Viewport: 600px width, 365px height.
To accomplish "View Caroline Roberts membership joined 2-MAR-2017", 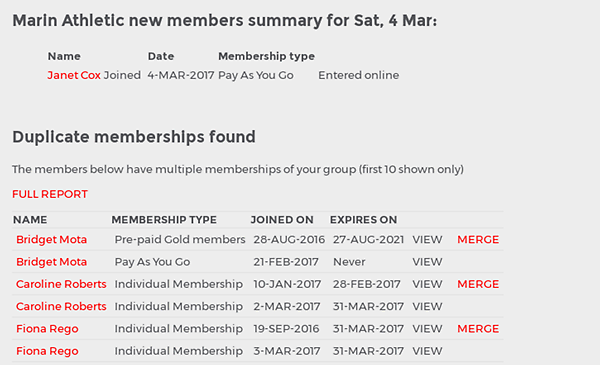I will 427,306.
